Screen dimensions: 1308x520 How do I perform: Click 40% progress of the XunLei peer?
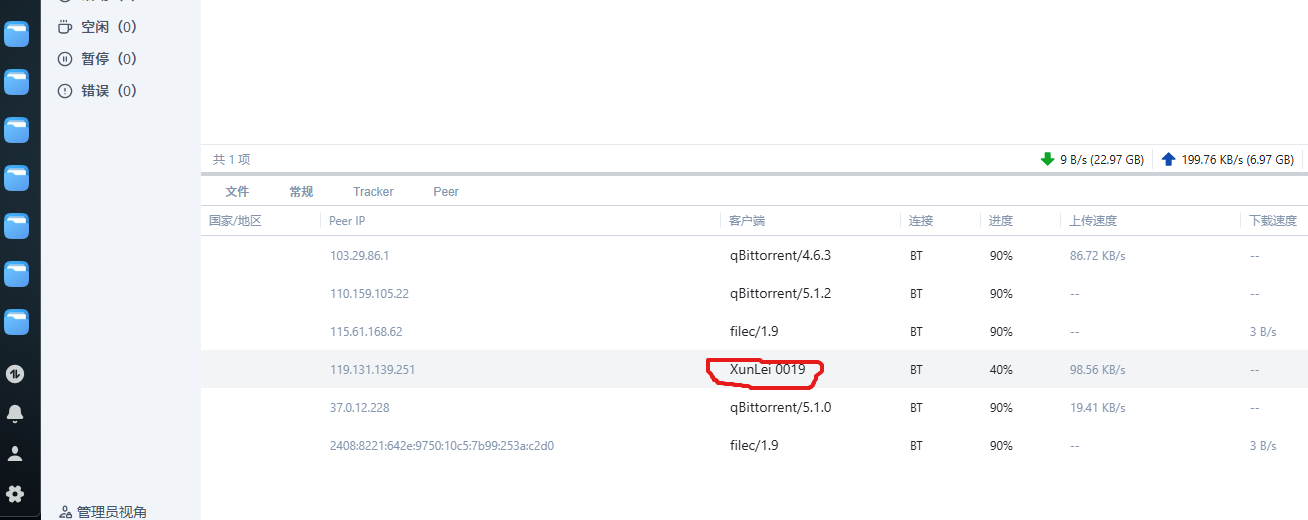pyautogui.click(x=1001, y=370)
